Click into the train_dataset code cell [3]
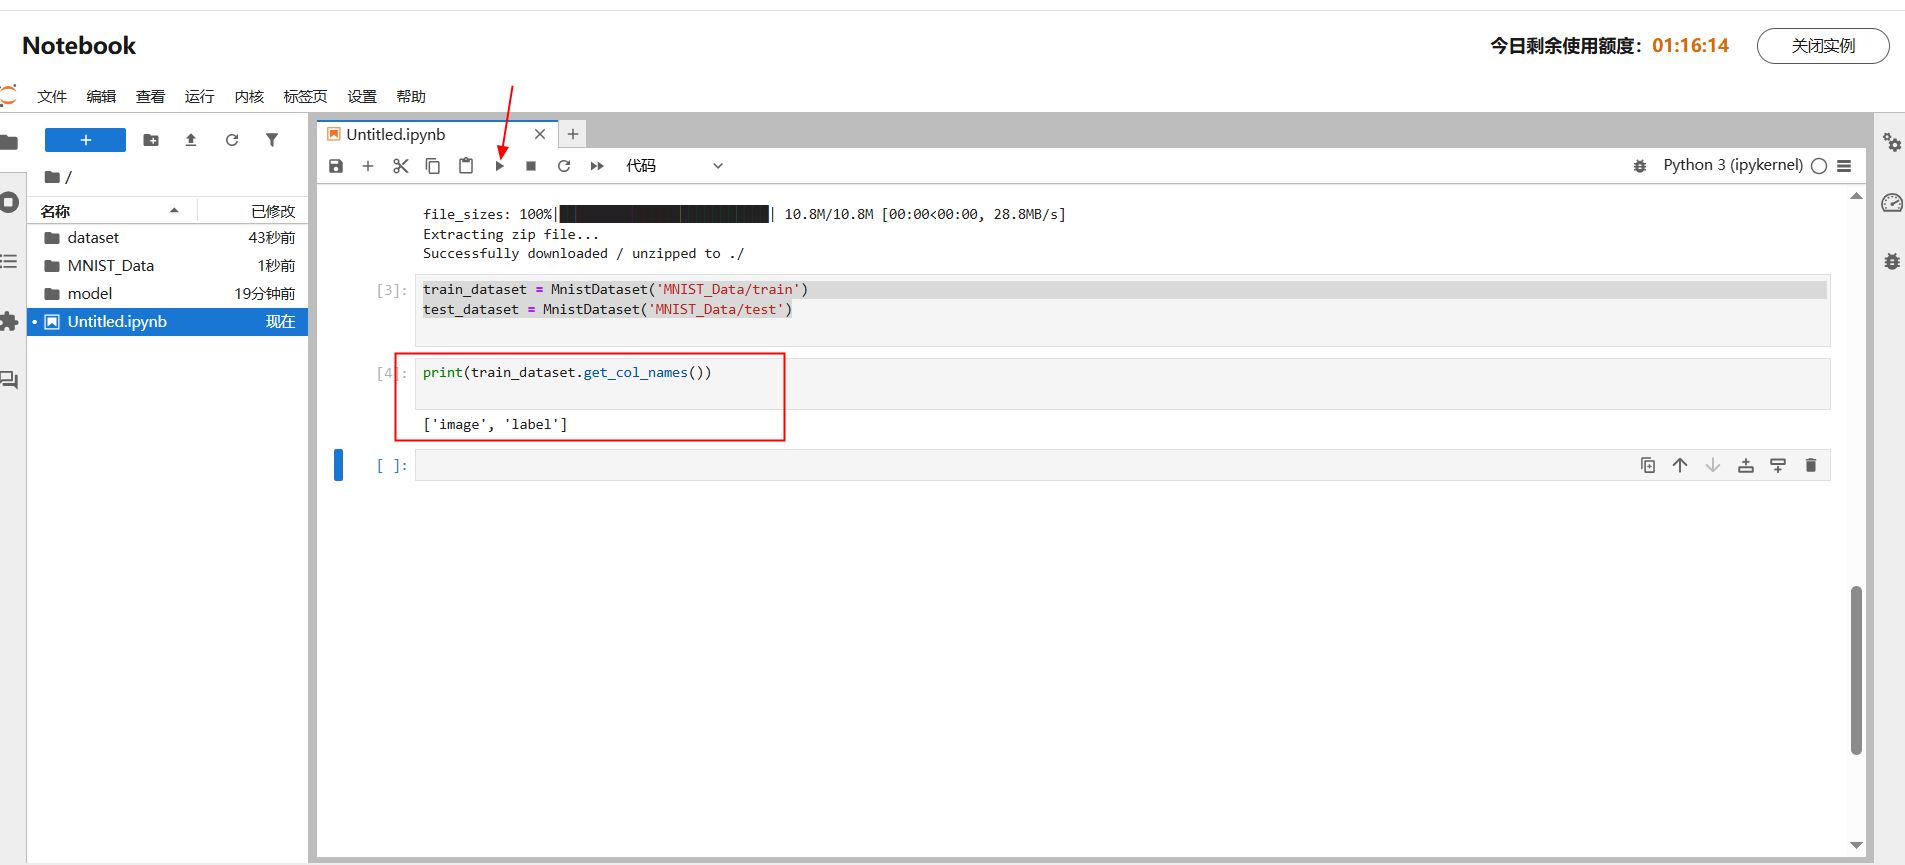 click(x=1123, y=310)
